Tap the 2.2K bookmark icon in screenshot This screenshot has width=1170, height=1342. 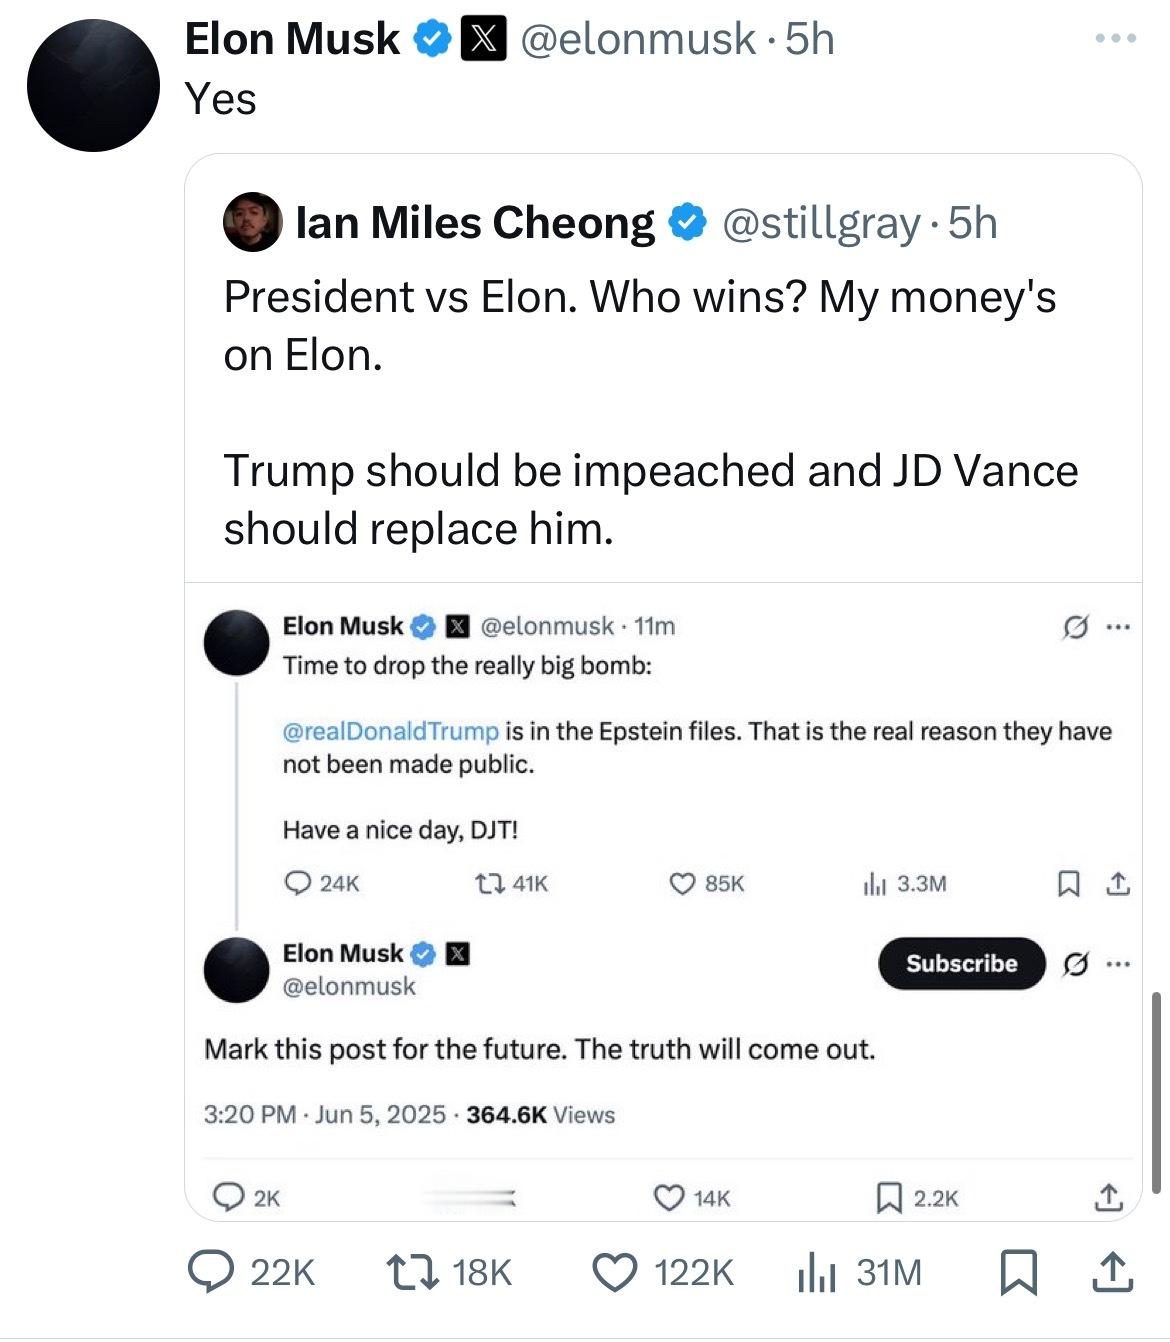(887, 1197)
